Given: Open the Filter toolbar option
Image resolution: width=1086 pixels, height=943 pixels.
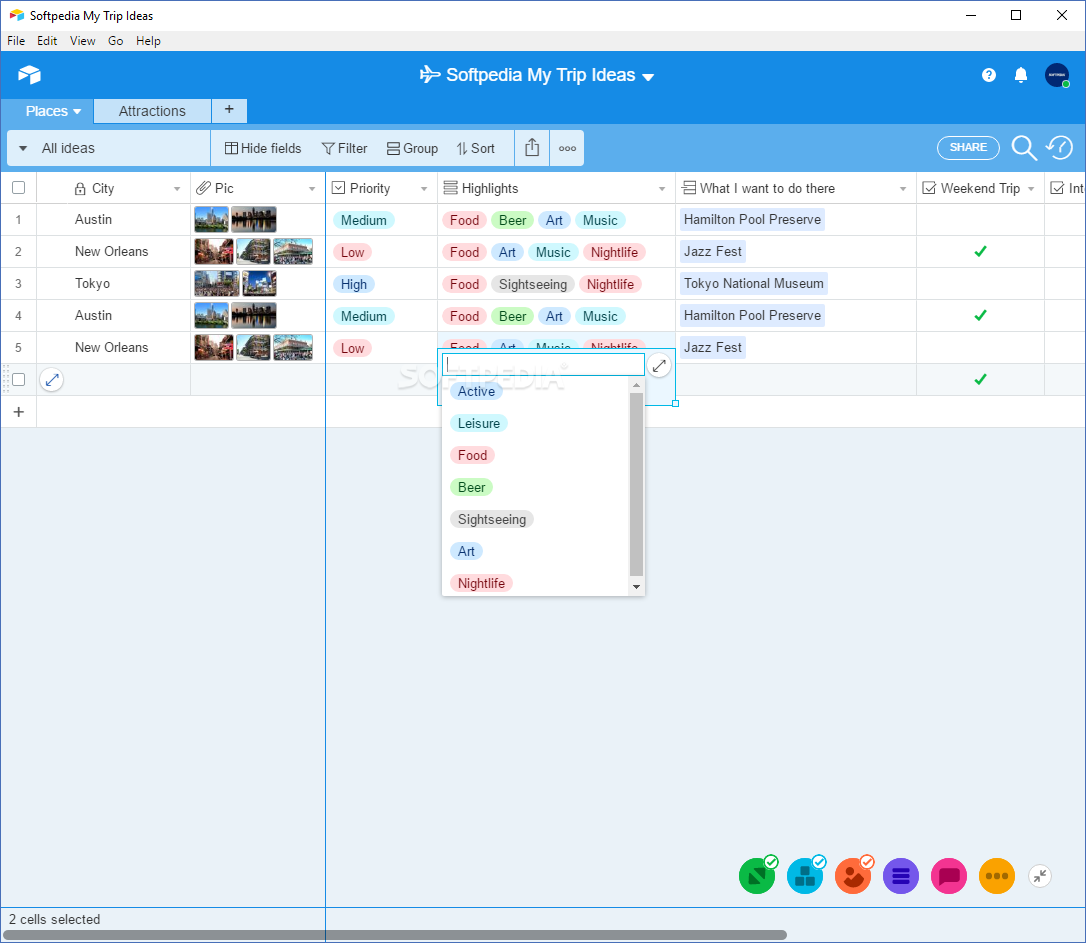Looking at the screenshot, I should point(344,148).
